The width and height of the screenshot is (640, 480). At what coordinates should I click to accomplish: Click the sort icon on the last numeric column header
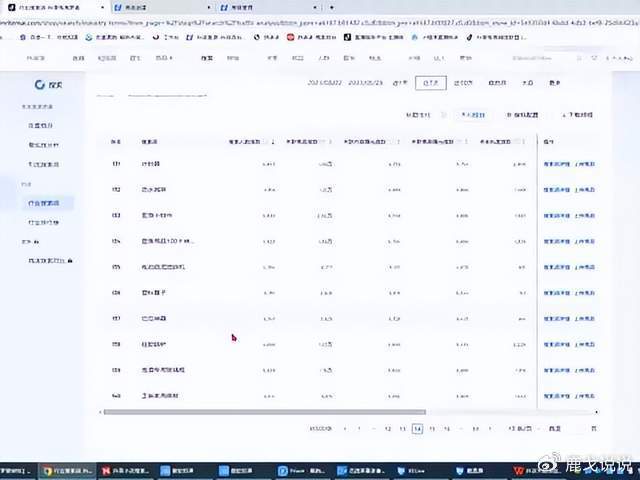525,142
